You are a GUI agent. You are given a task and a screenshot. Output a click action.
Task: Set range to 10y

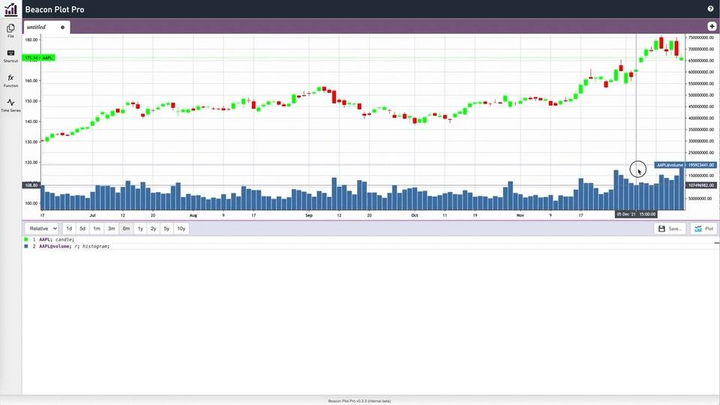pos(181,229)
